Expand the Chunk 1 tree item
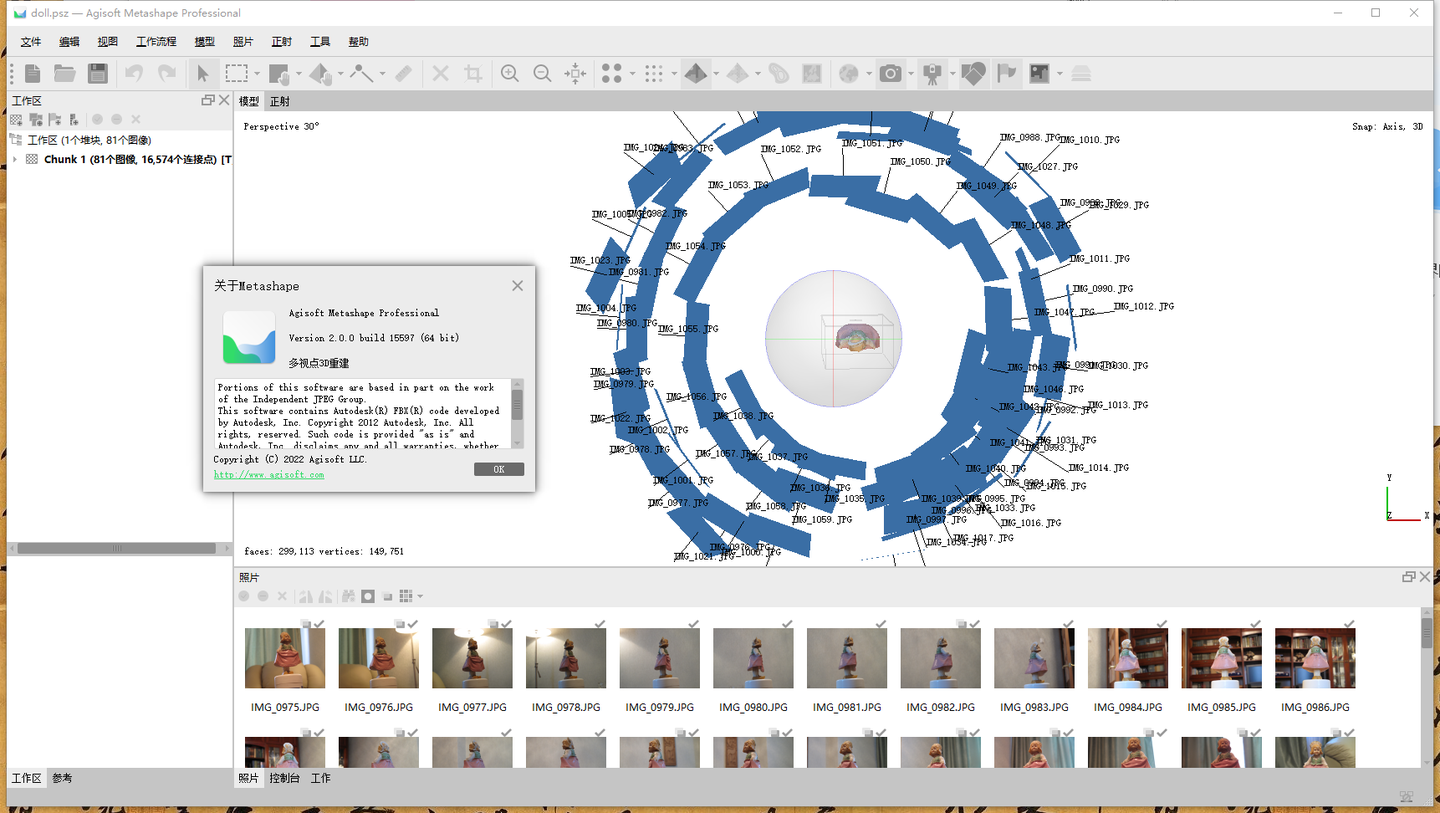Screen dimensions: 1440x813 pyautogui.click(x=14, y=159)
